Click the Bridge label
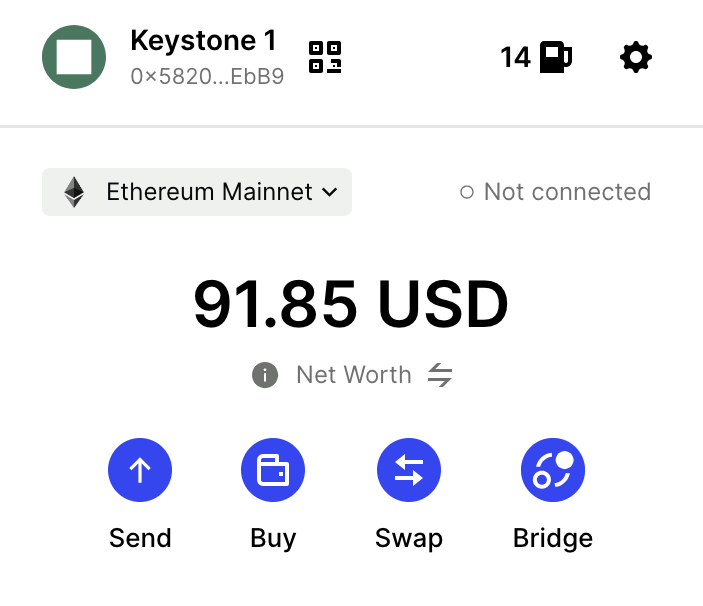 [552, 538]
